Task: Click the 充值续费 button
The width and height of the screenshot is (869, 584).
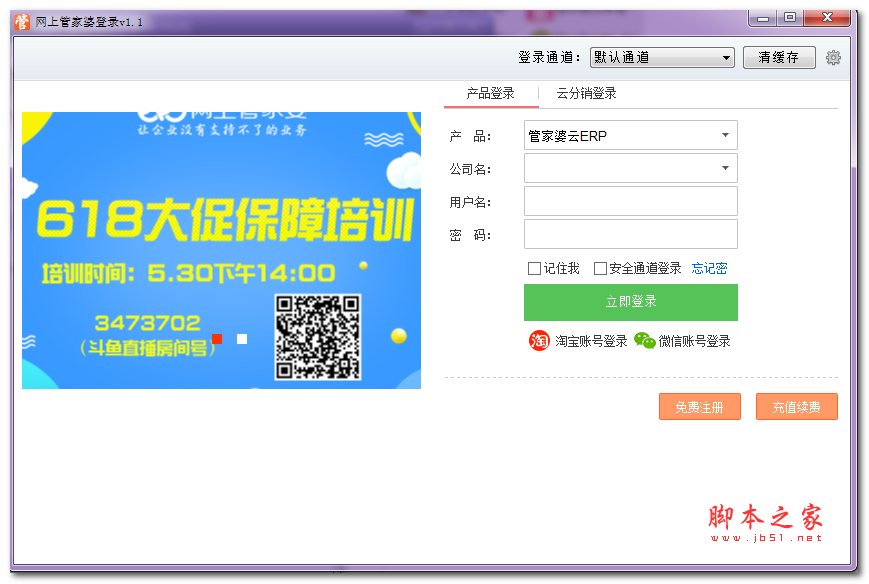Action: click(x=796, y=407)
